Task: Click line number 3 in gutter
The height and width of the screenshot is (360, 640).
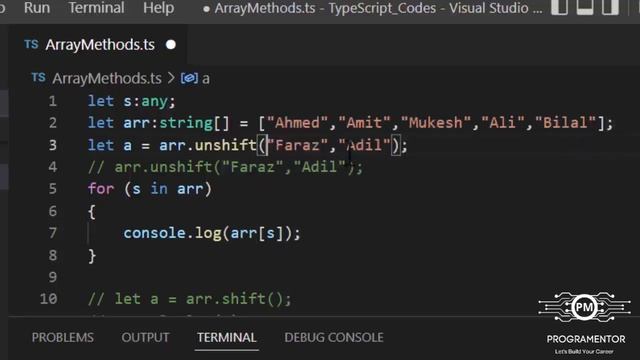Action: [x=53, y=145]
